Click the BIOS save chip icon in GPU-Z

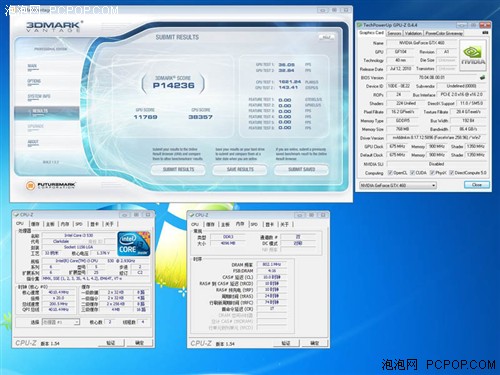click(x=482, y=77)
